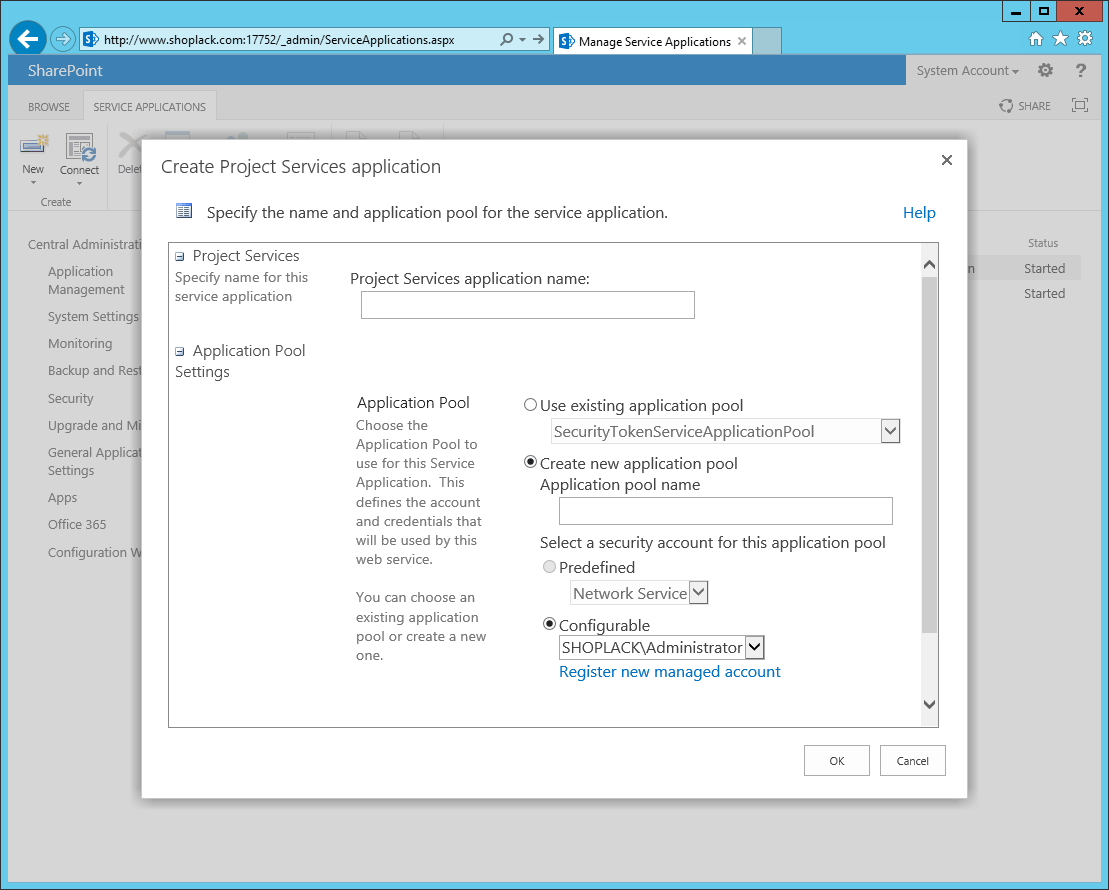The image size is (1109, 890).
Task: Open the Network Service dropdown
Action: (x=698, y=592)
